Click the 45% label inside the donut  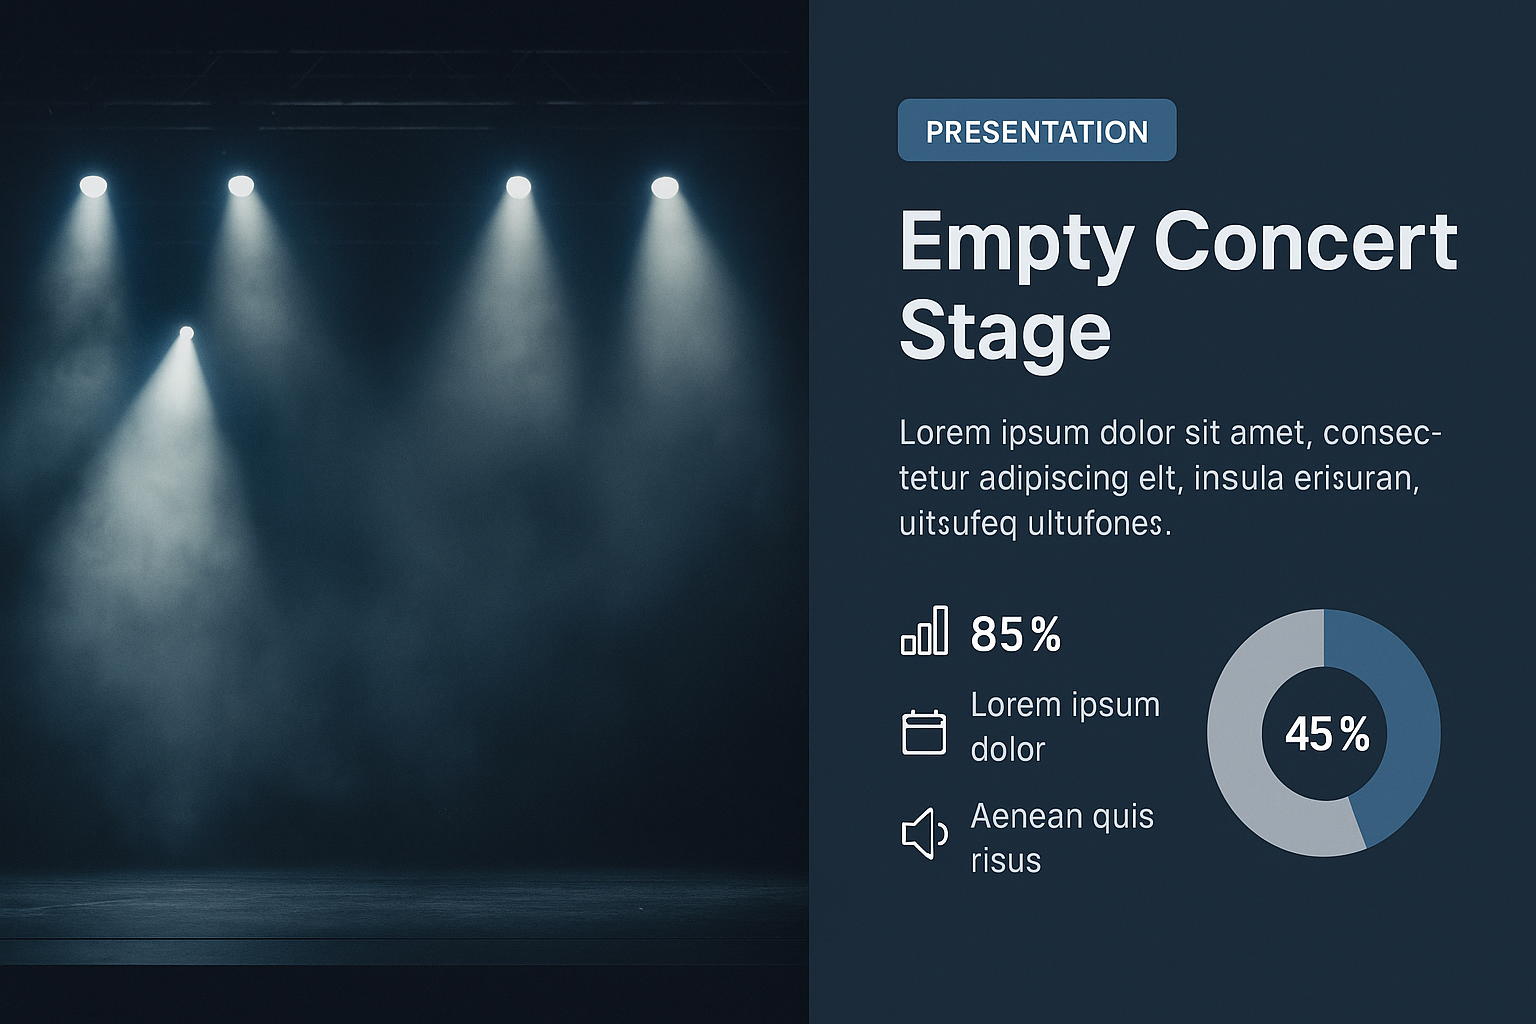[1326, 734]
